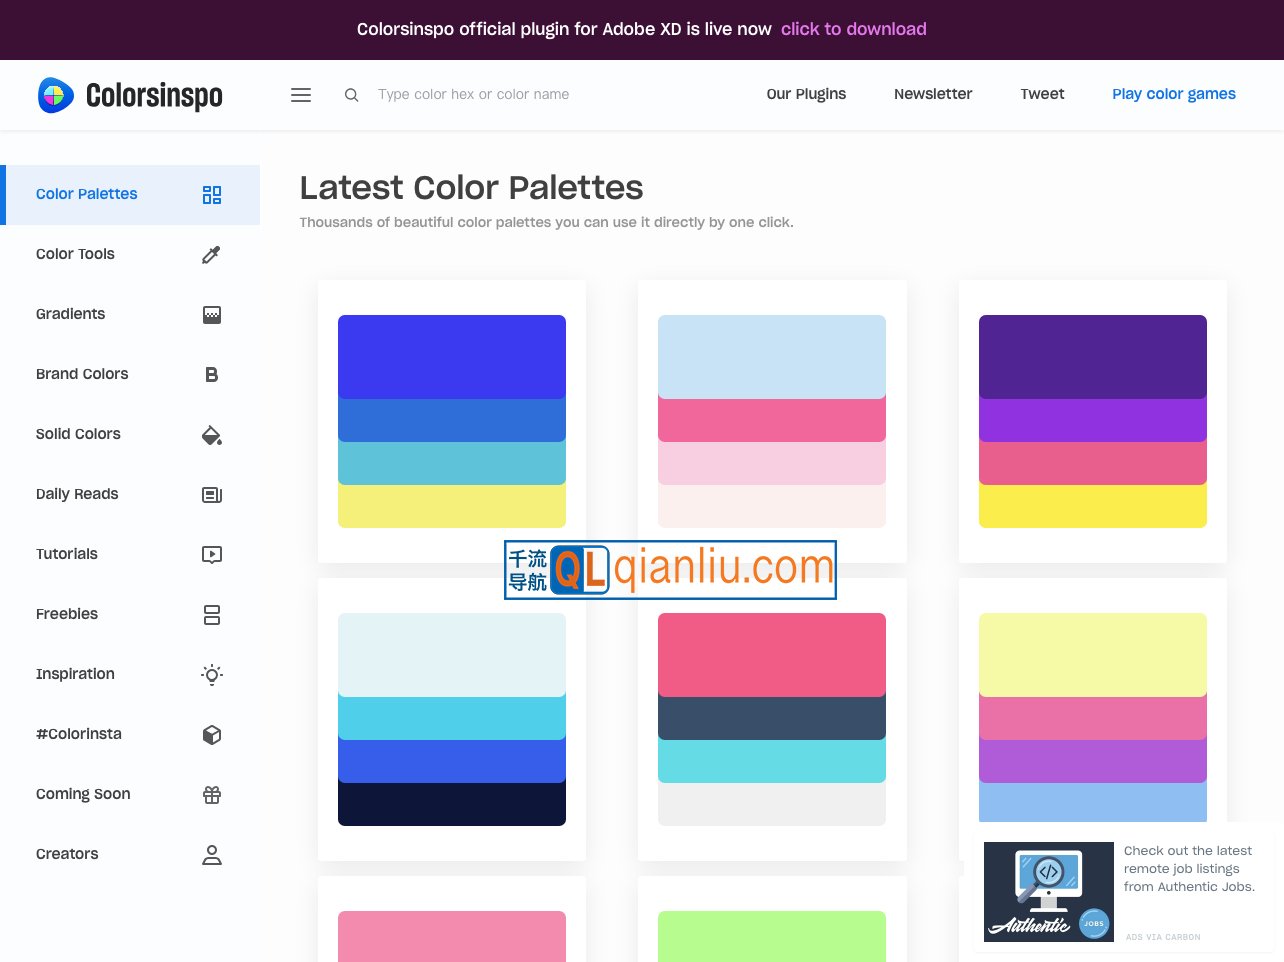Select the Solid Colors paint bucket icon
The height and width of the screenshot is (962, 1284).
[x=211, y=434]
